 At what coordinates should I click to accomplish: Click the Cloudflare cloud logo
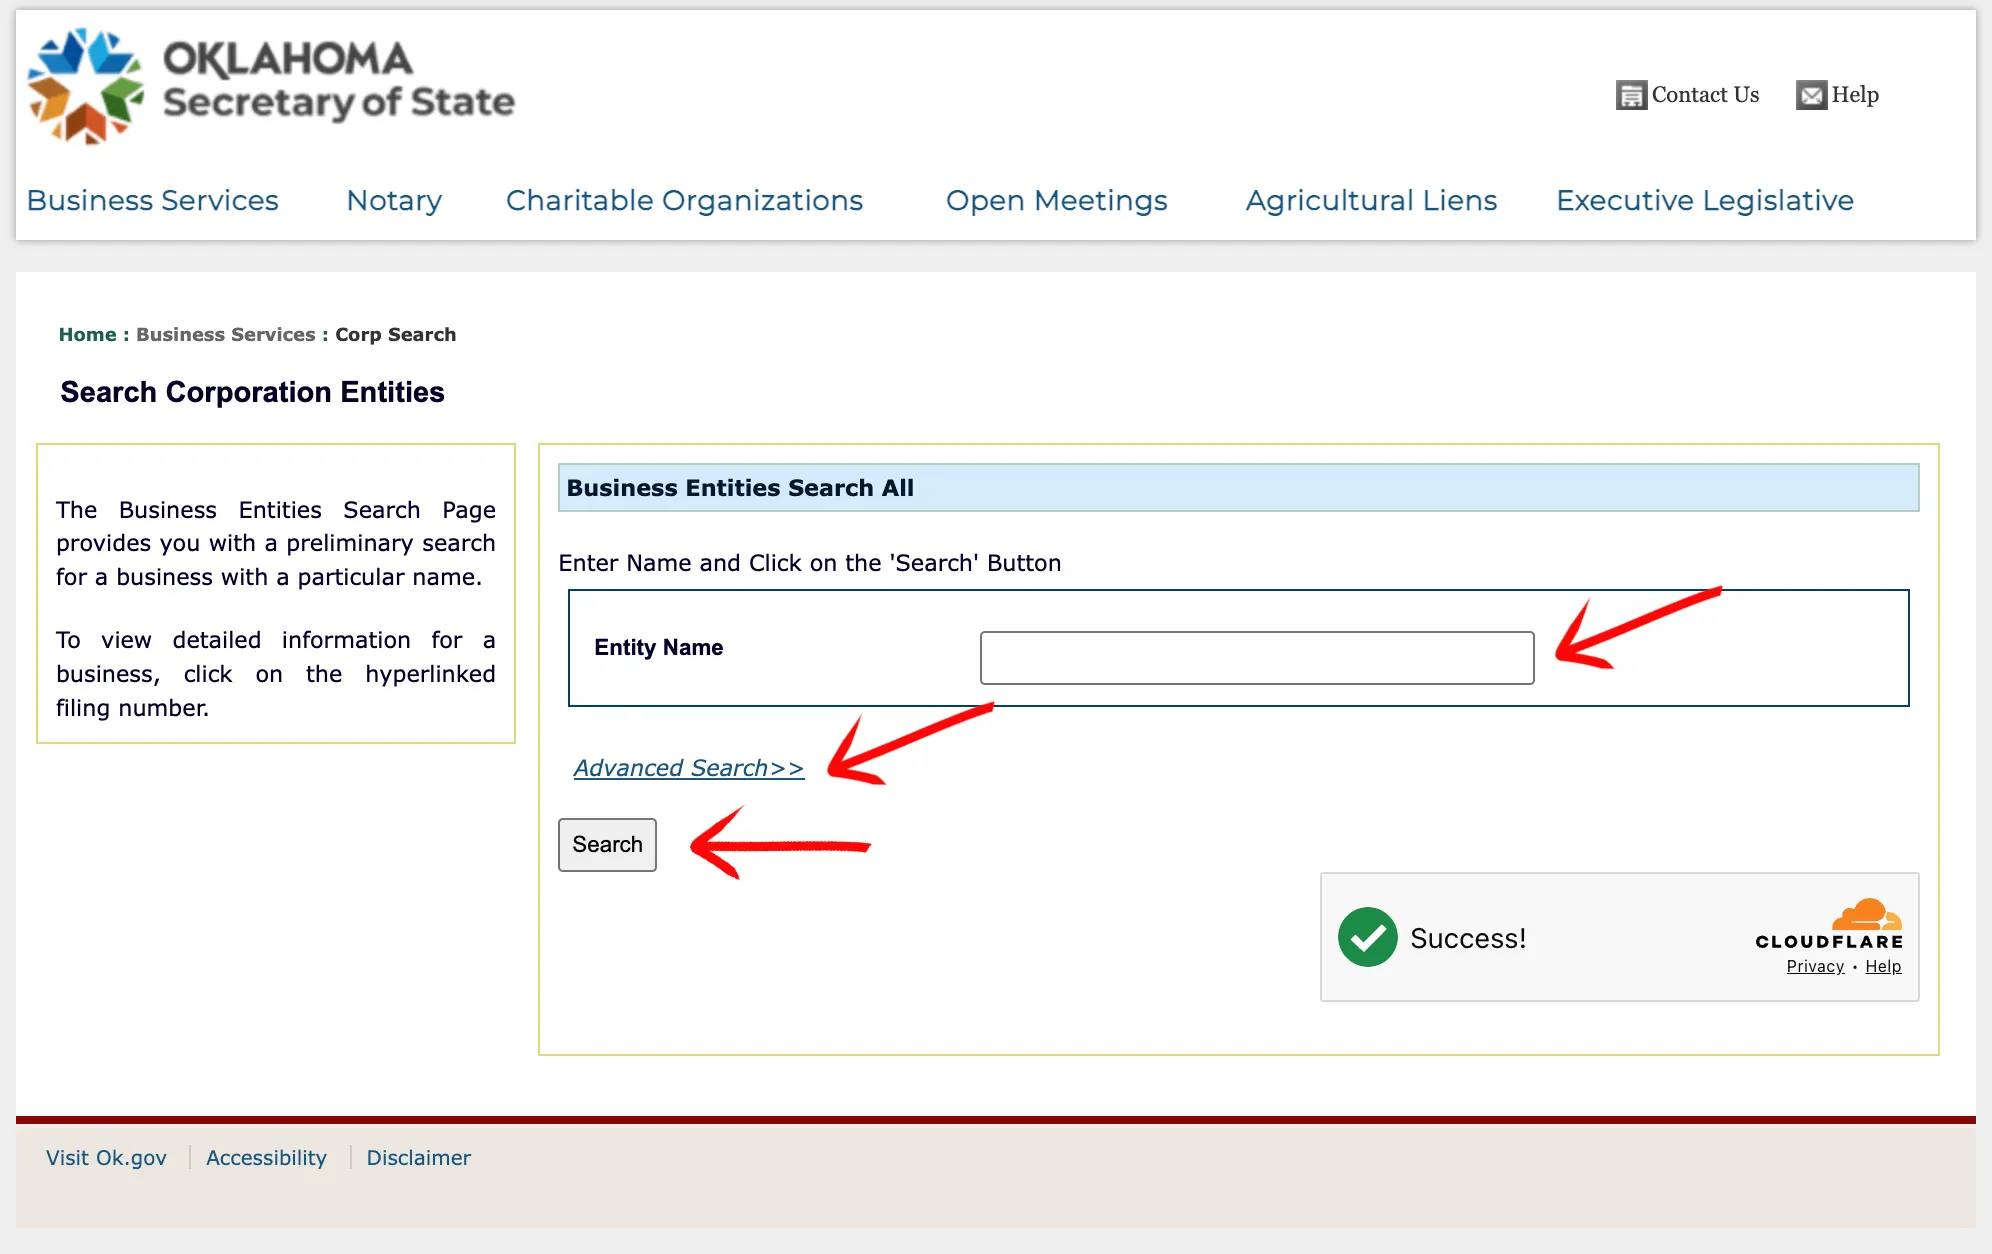tap(1866, 915)
